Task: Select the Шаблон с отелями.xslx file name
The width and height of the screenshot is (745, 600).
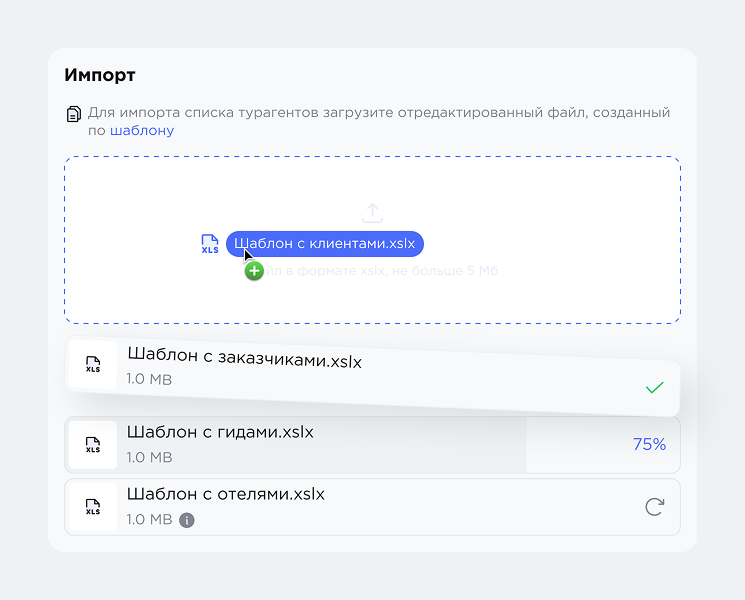Action: (x=225, y=494)
